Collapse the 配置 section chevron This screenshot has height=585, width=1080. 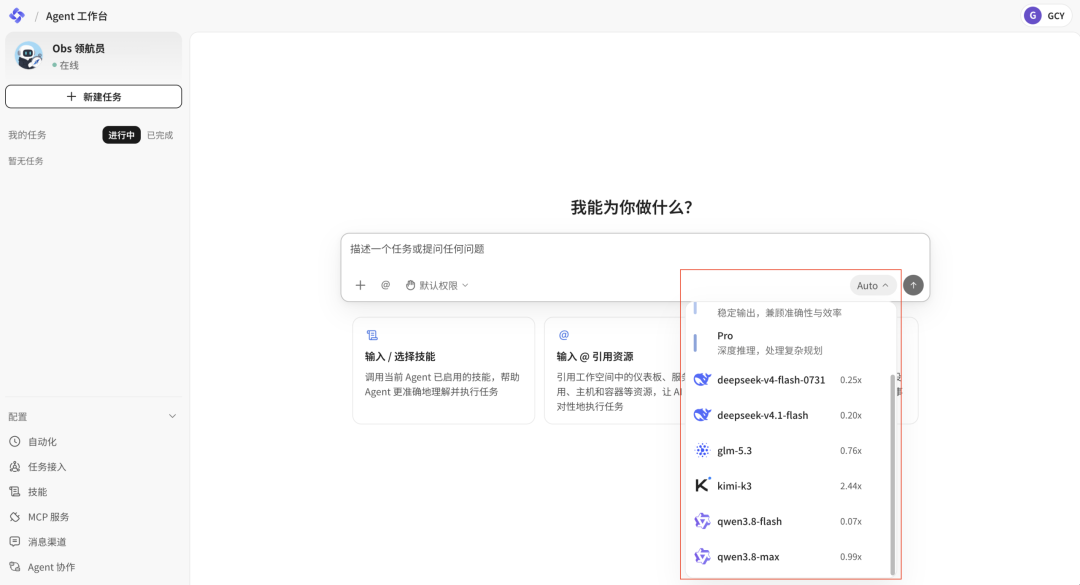pos(172,416)
